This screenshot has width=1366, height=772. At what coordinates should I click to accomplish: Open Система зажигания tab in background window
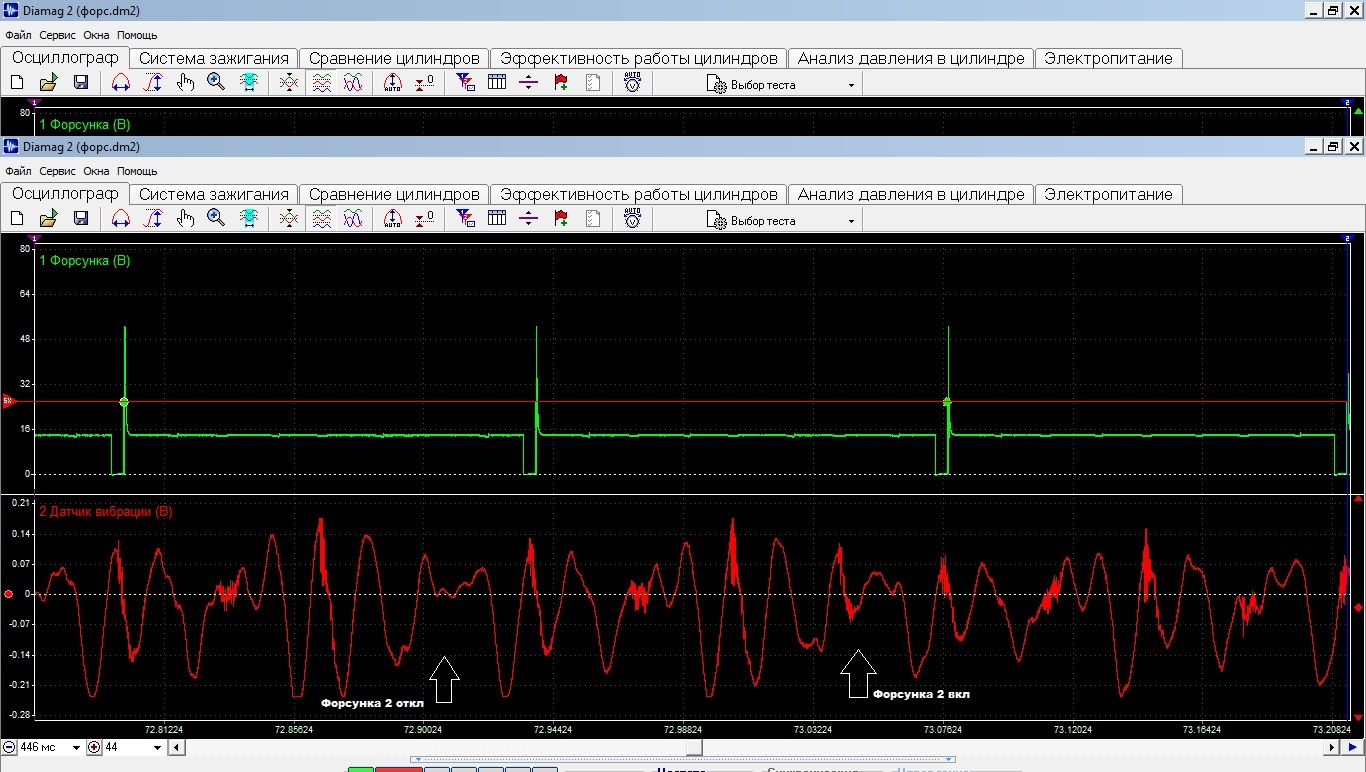click(x=214, y=58)
